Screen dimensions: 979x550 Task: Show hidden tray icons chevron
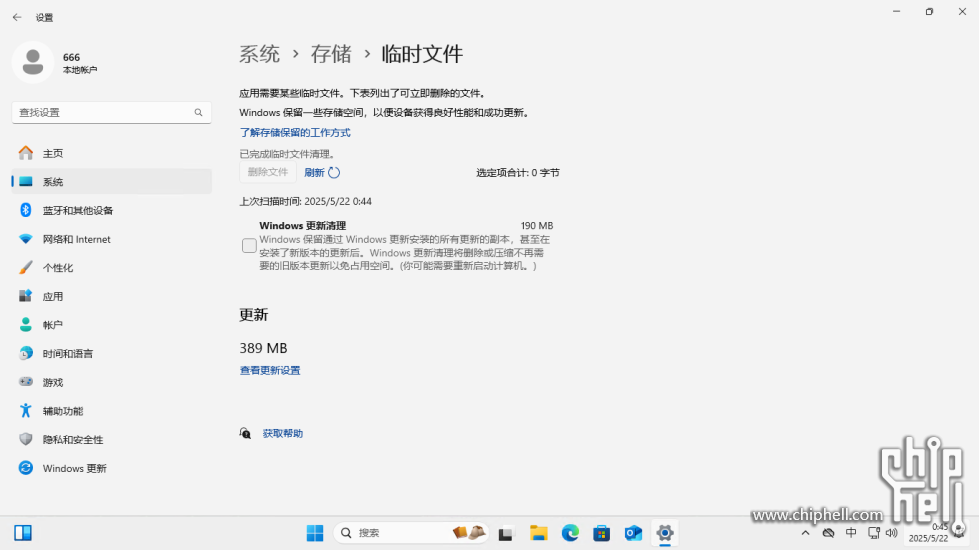coord(805,533)
